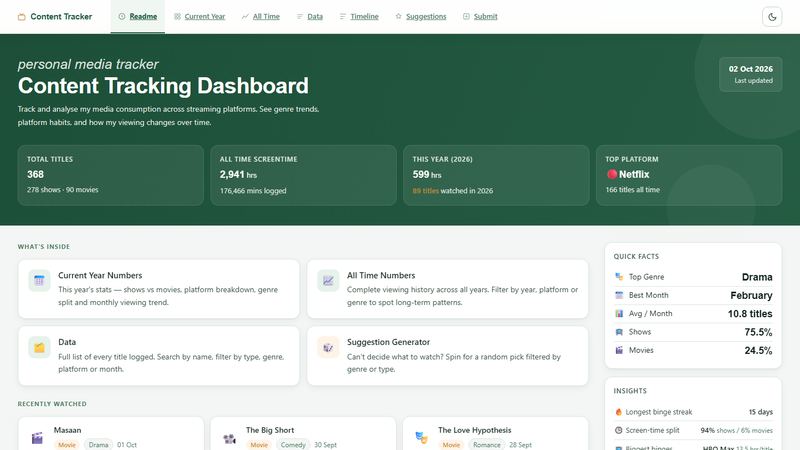
Task: Click the Total Titles stat card
Action: tap(111, 175)
